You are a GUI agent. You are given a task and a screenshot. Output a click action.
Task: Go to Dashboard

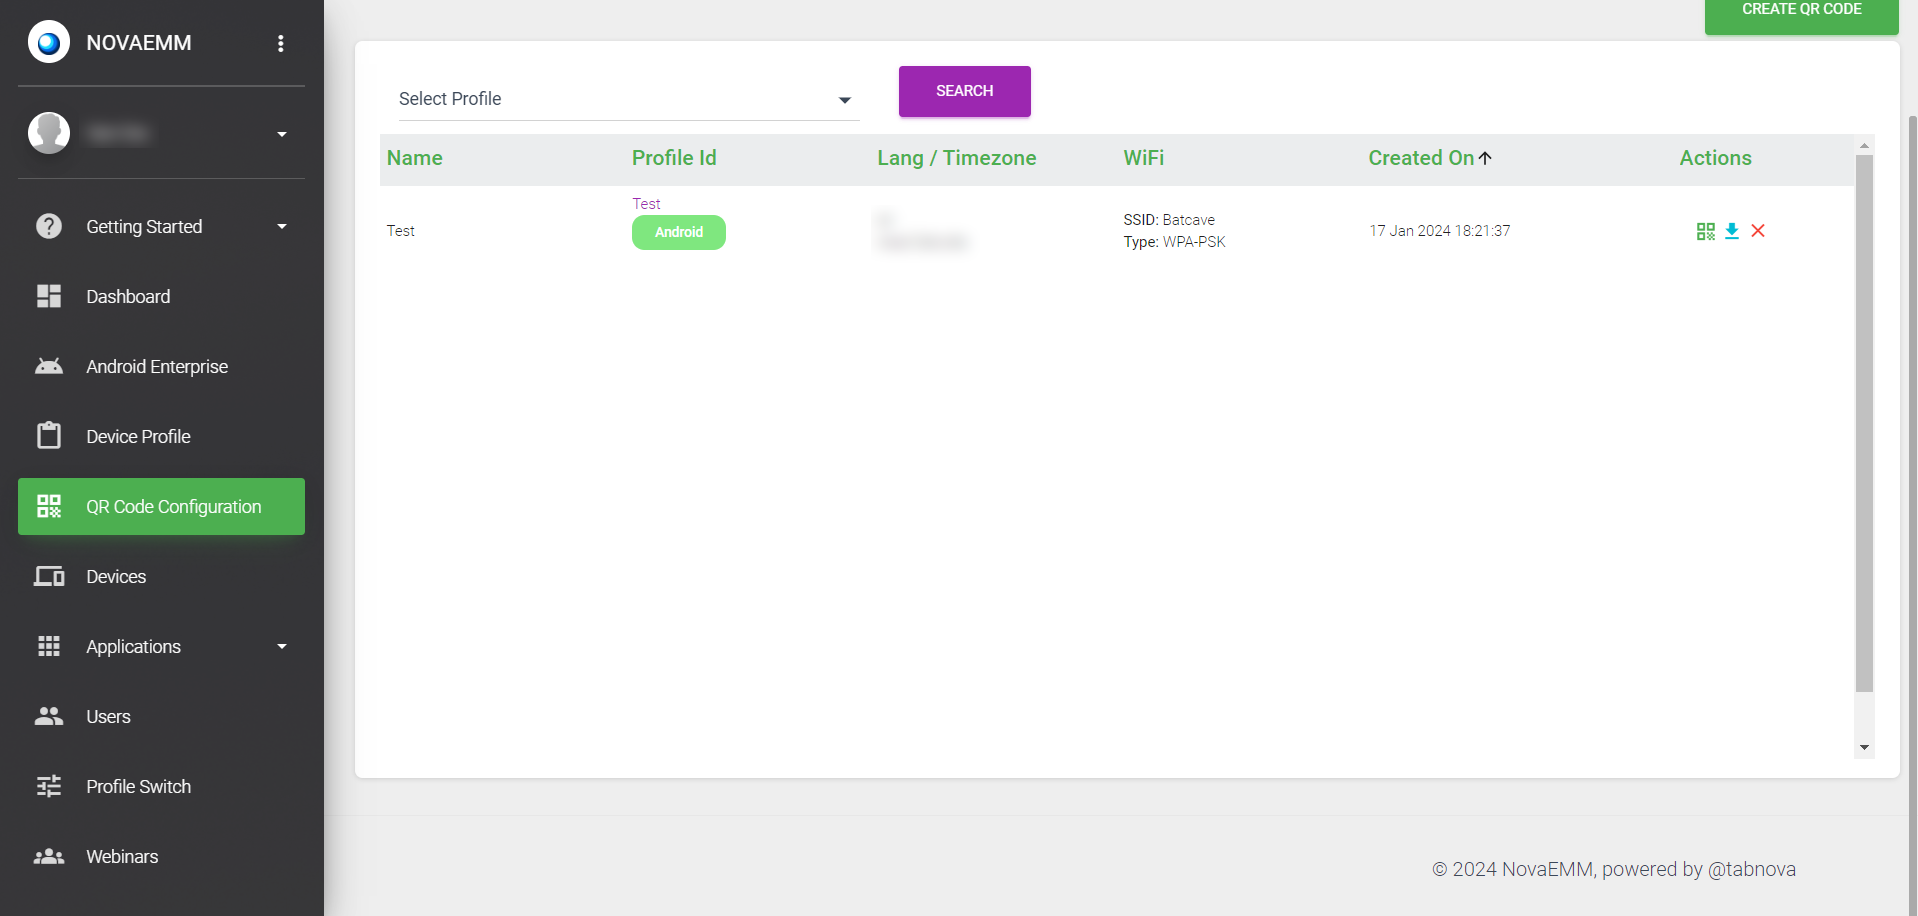[x=128, y=297]
